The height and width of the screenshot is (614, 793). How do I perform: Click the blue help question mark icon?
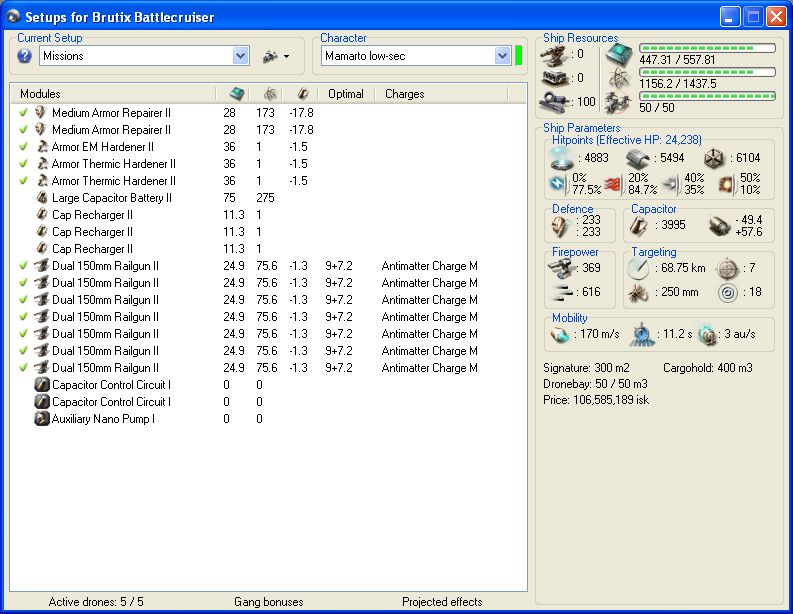(24, 56)
